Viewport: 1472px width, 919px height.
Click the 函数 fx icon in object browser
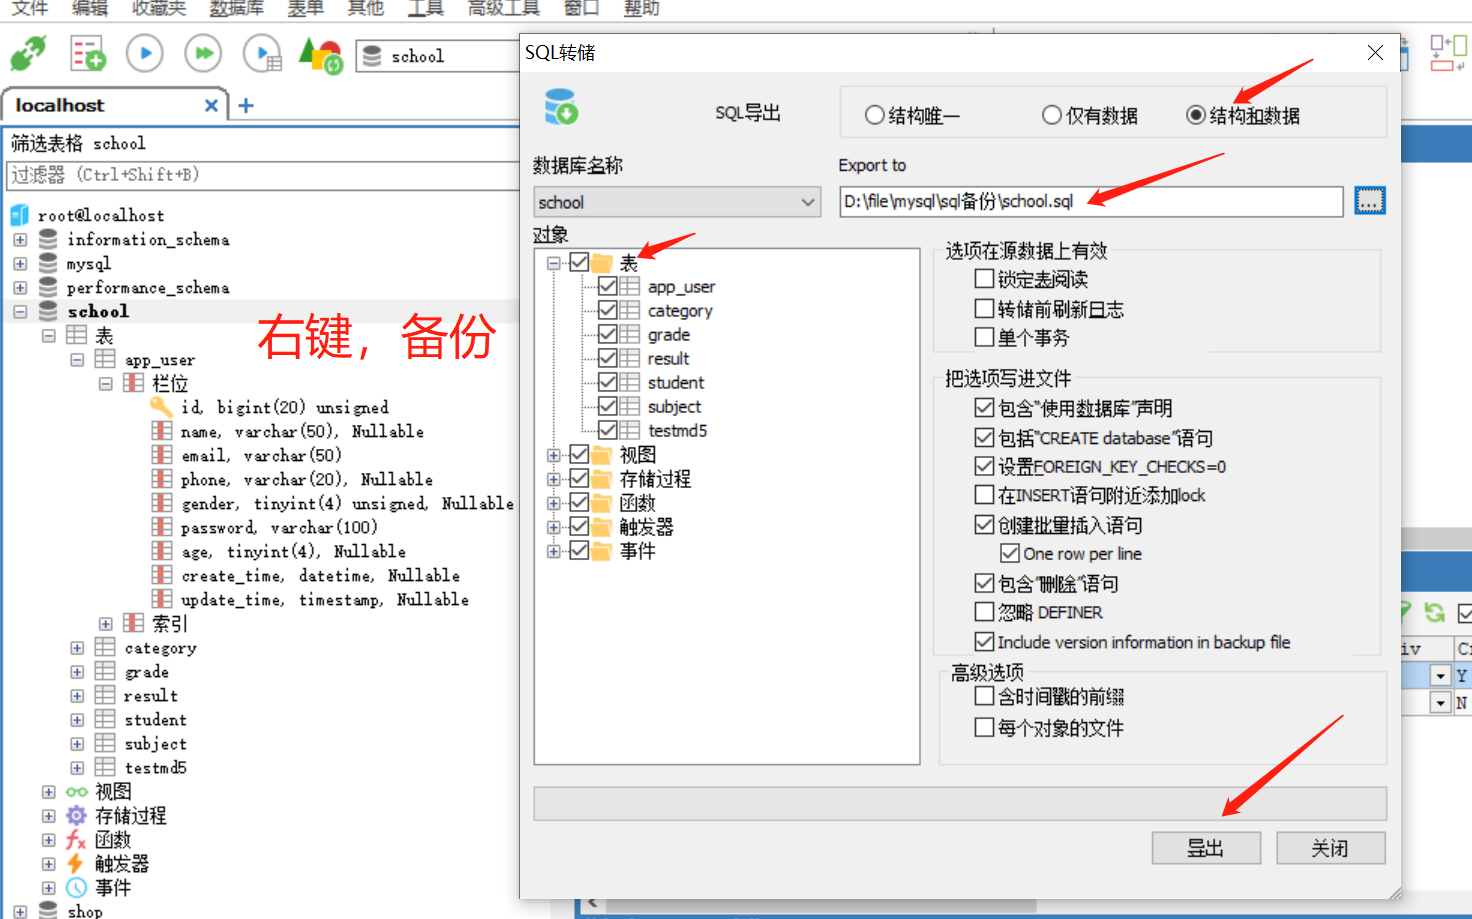point(76,839)
